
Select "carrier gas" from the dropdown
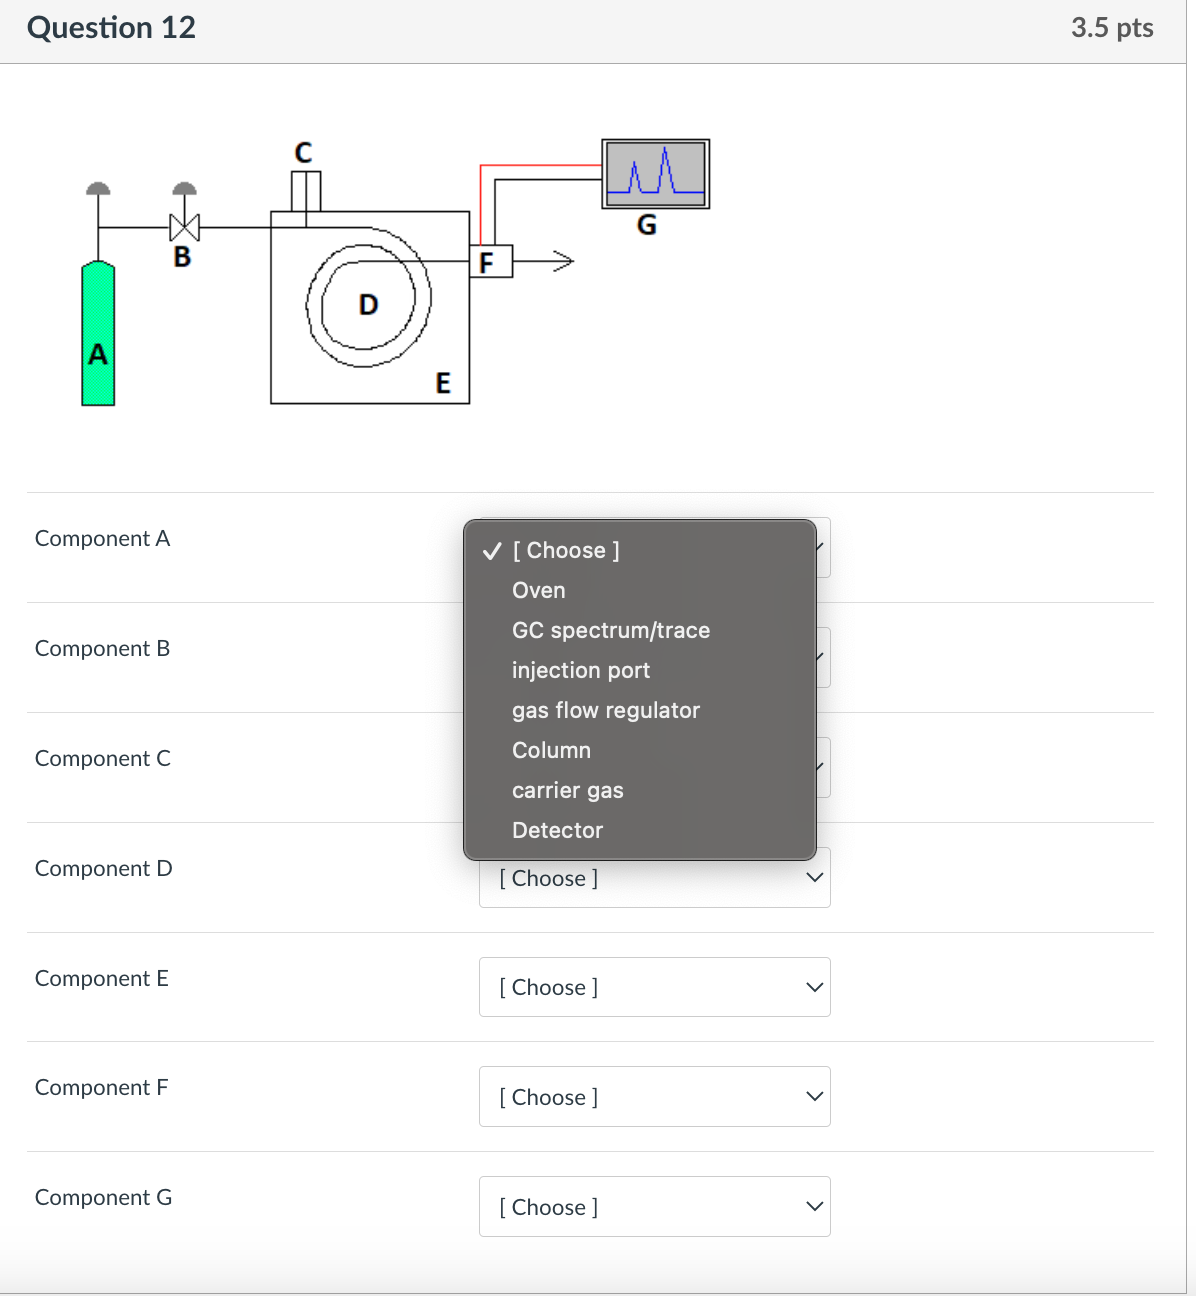[x=567, y=790]
